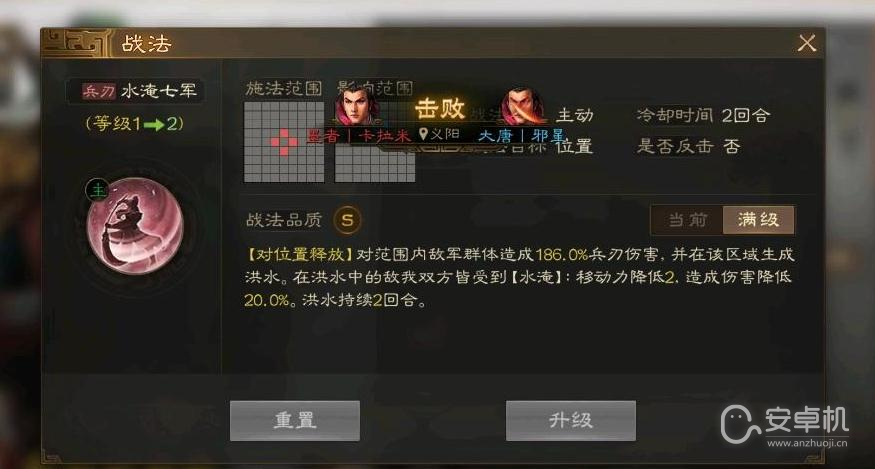Viewport: 875px width, 469px height.
Task: Tap the S quality rank badge
Action: pos(347,219)
